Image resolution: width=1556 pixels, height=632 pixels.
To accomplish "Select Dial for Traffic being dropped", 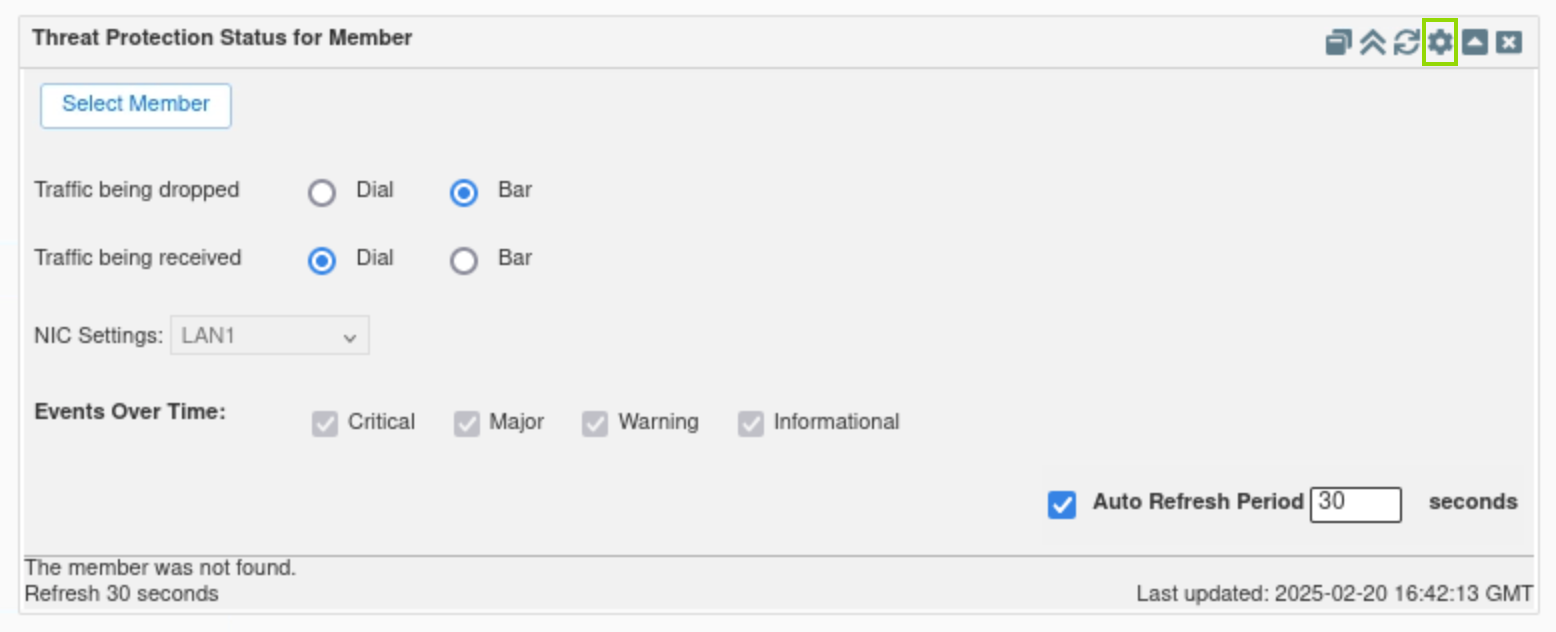I will pos(322,193).
